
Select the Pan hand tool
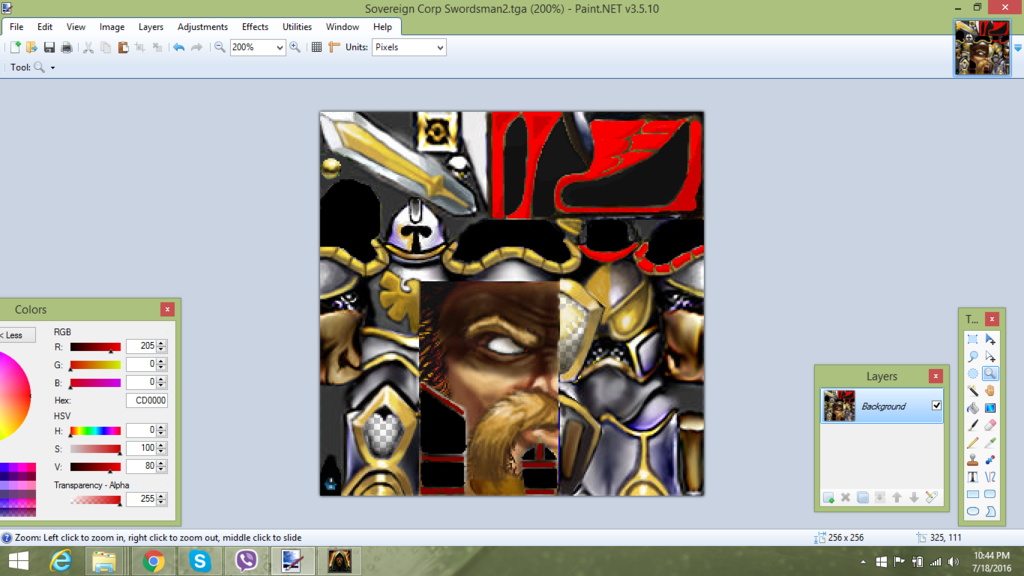[990, 391]
